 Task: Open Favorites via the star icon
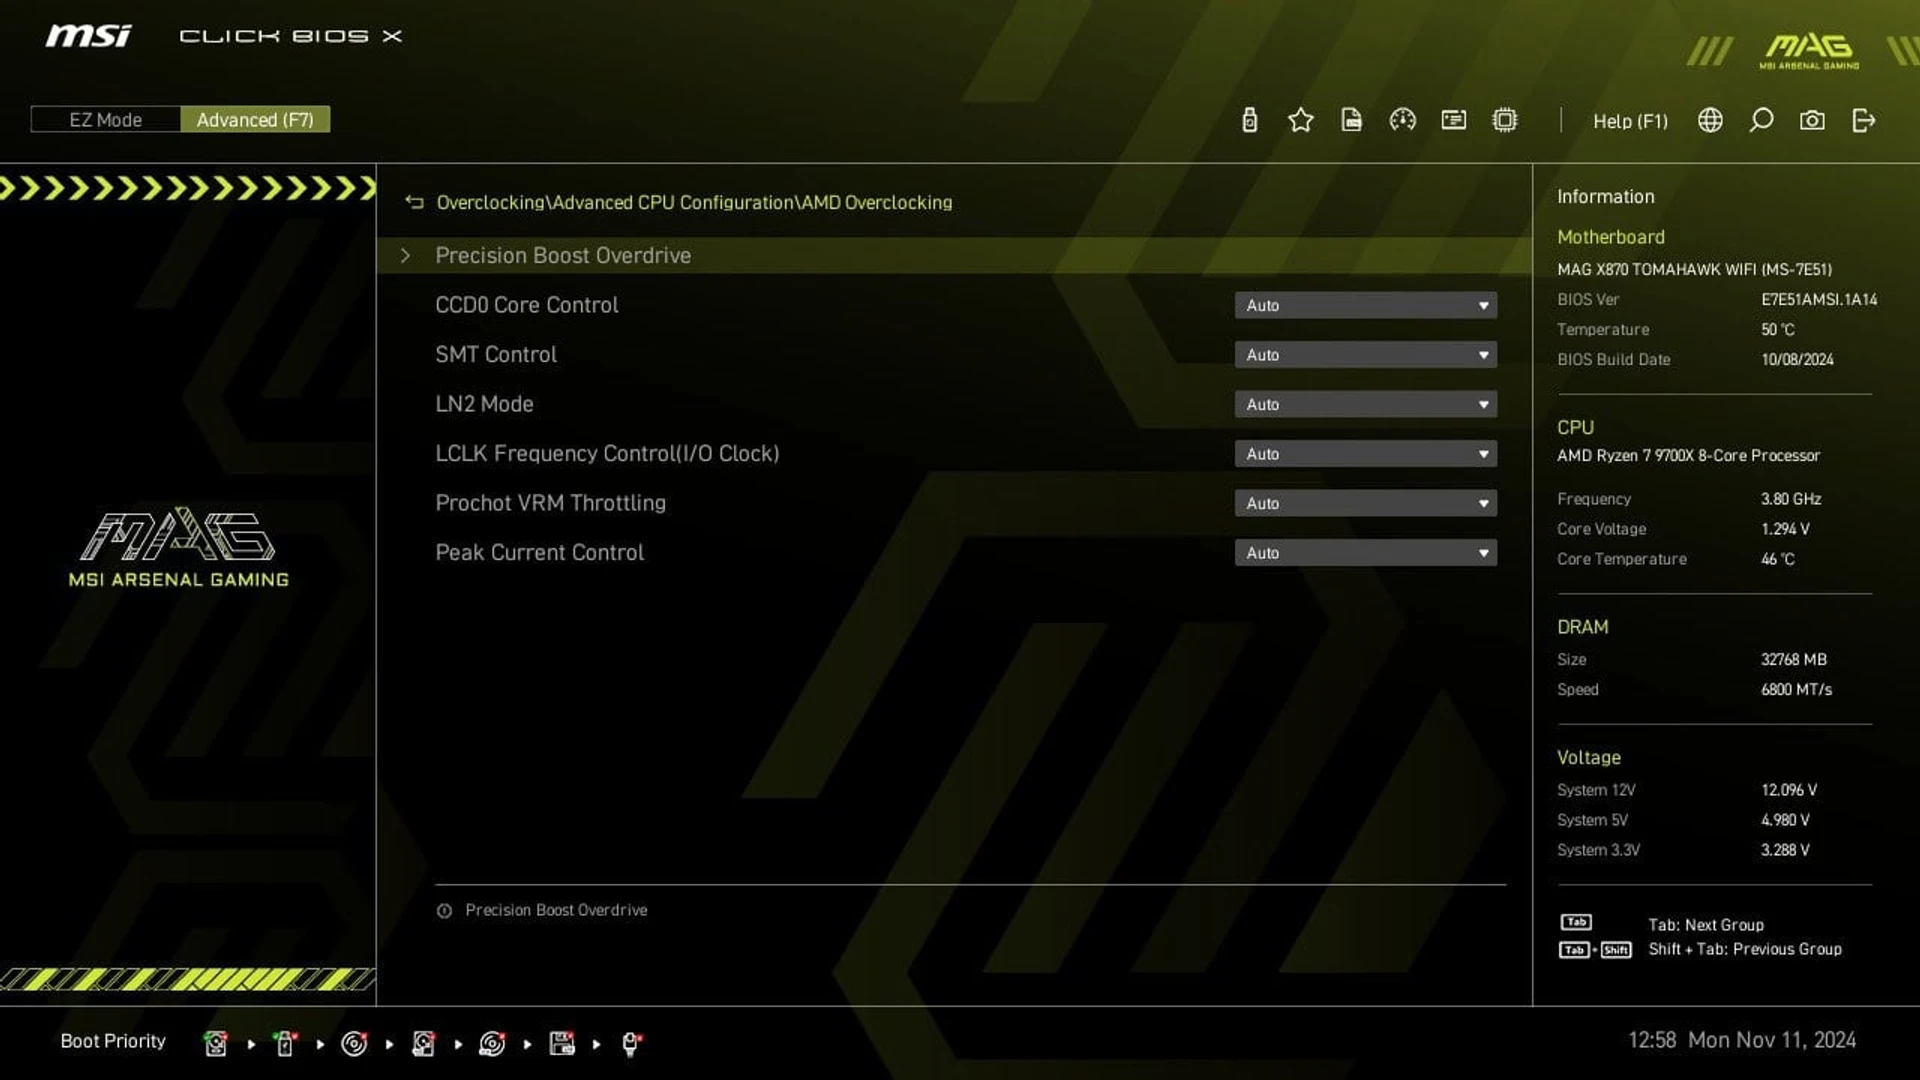1300,120
